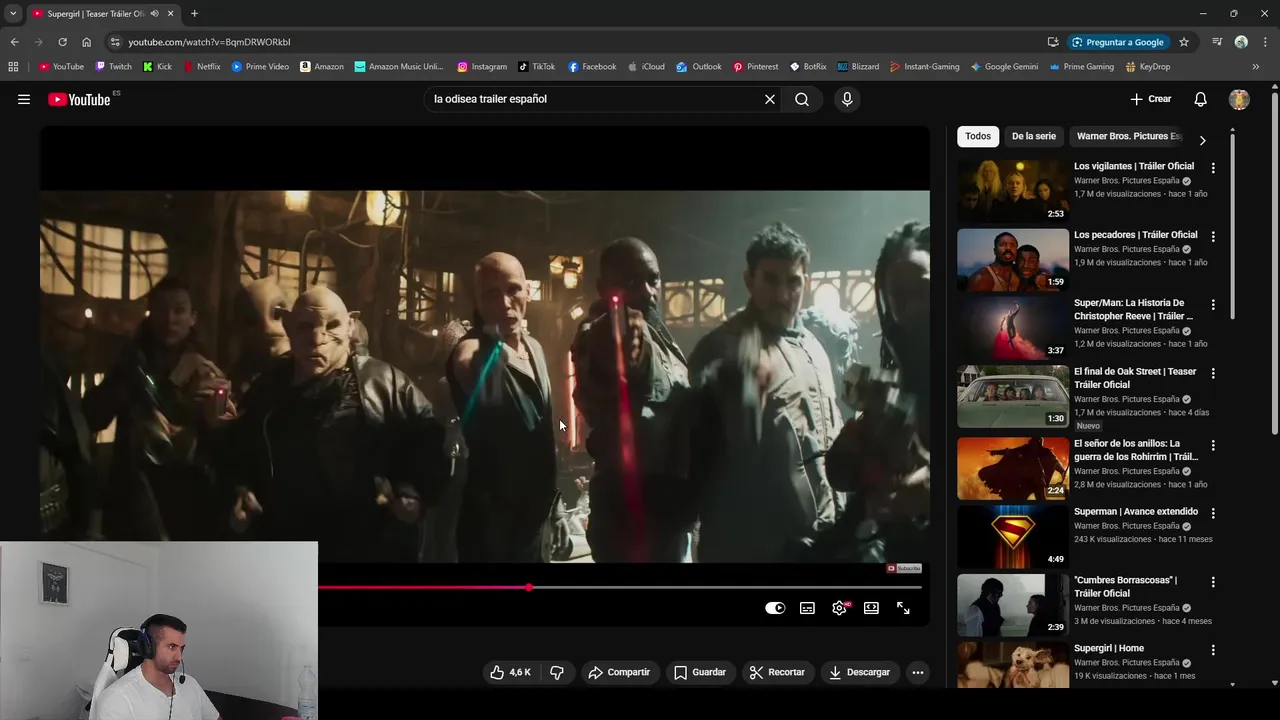The image size is (1280, 720).
Task: Click the Compartir share button
Action: click(x=619, y=672)
